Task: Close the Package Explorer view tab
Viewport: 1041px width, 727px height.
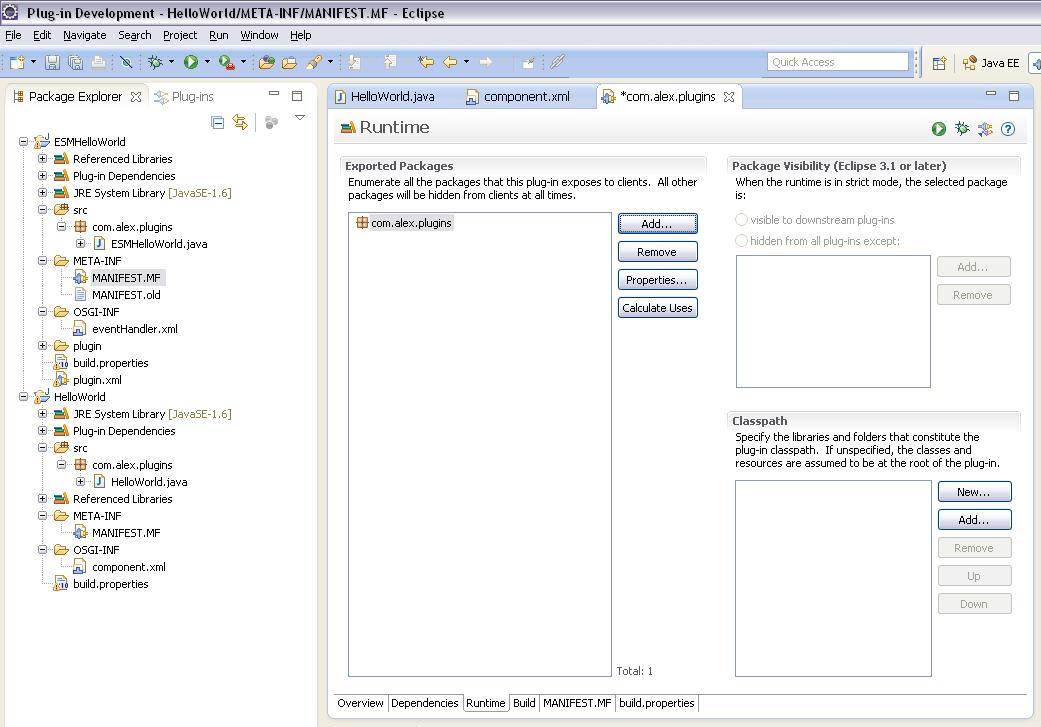Action: click(x=136, y=97)
